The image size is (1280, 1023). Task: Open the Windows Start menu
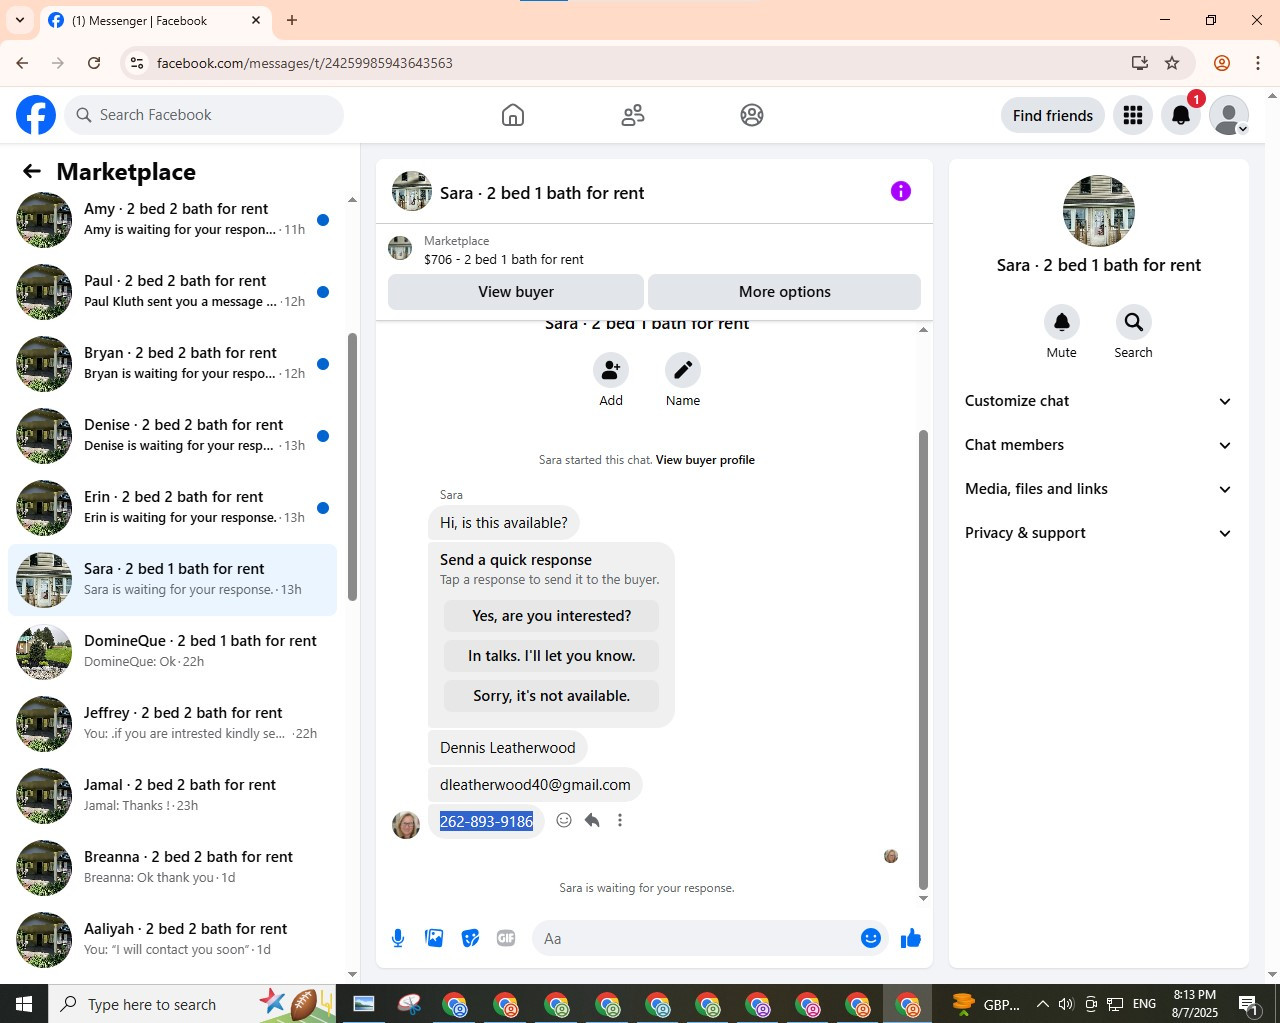(24, 1004)
